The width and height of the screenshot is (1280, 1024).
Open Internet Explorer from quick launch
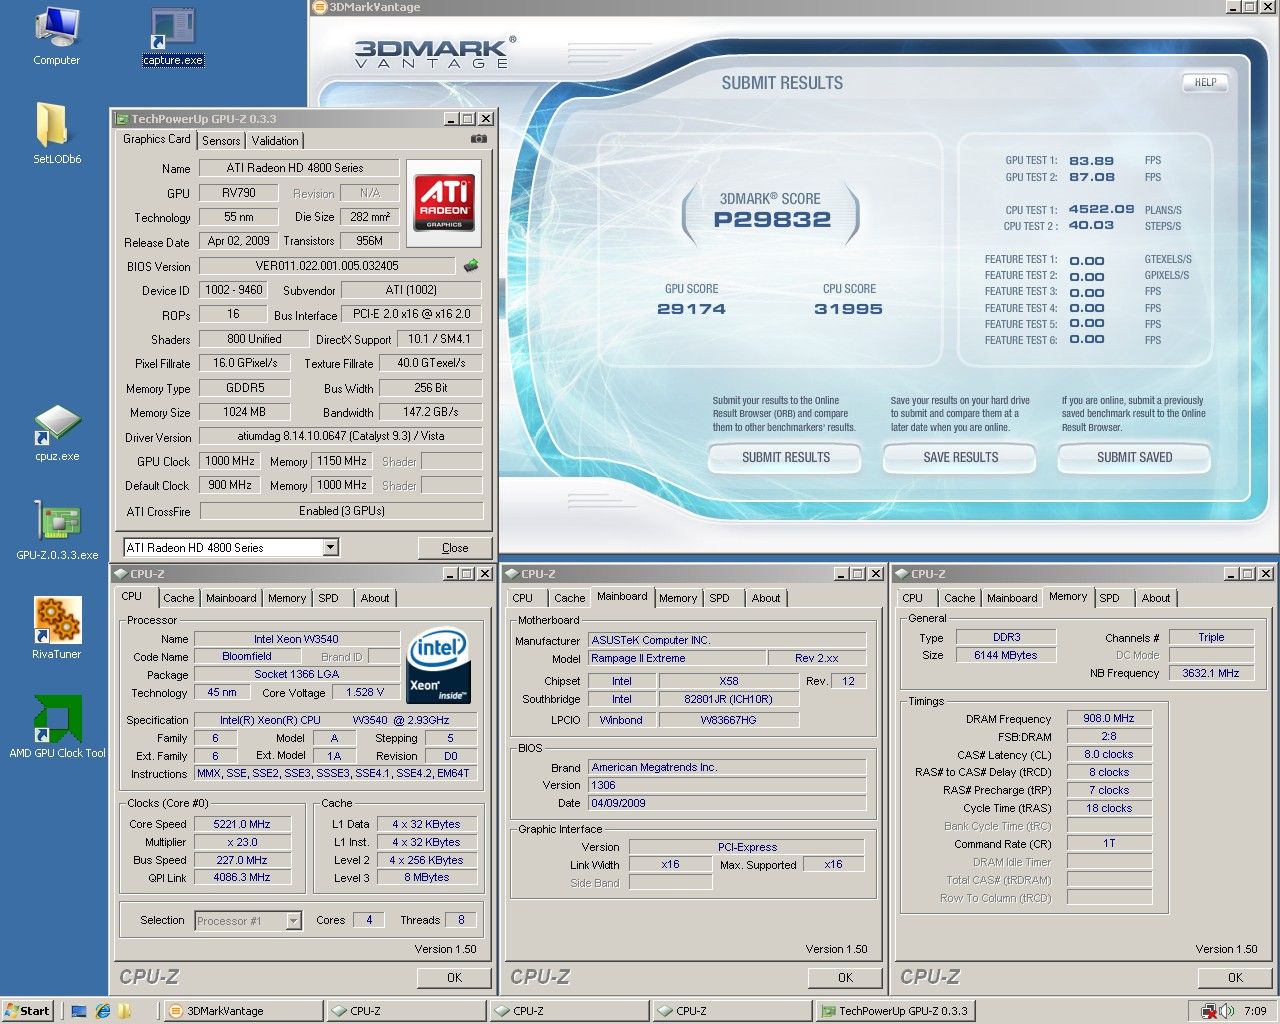102,1010
